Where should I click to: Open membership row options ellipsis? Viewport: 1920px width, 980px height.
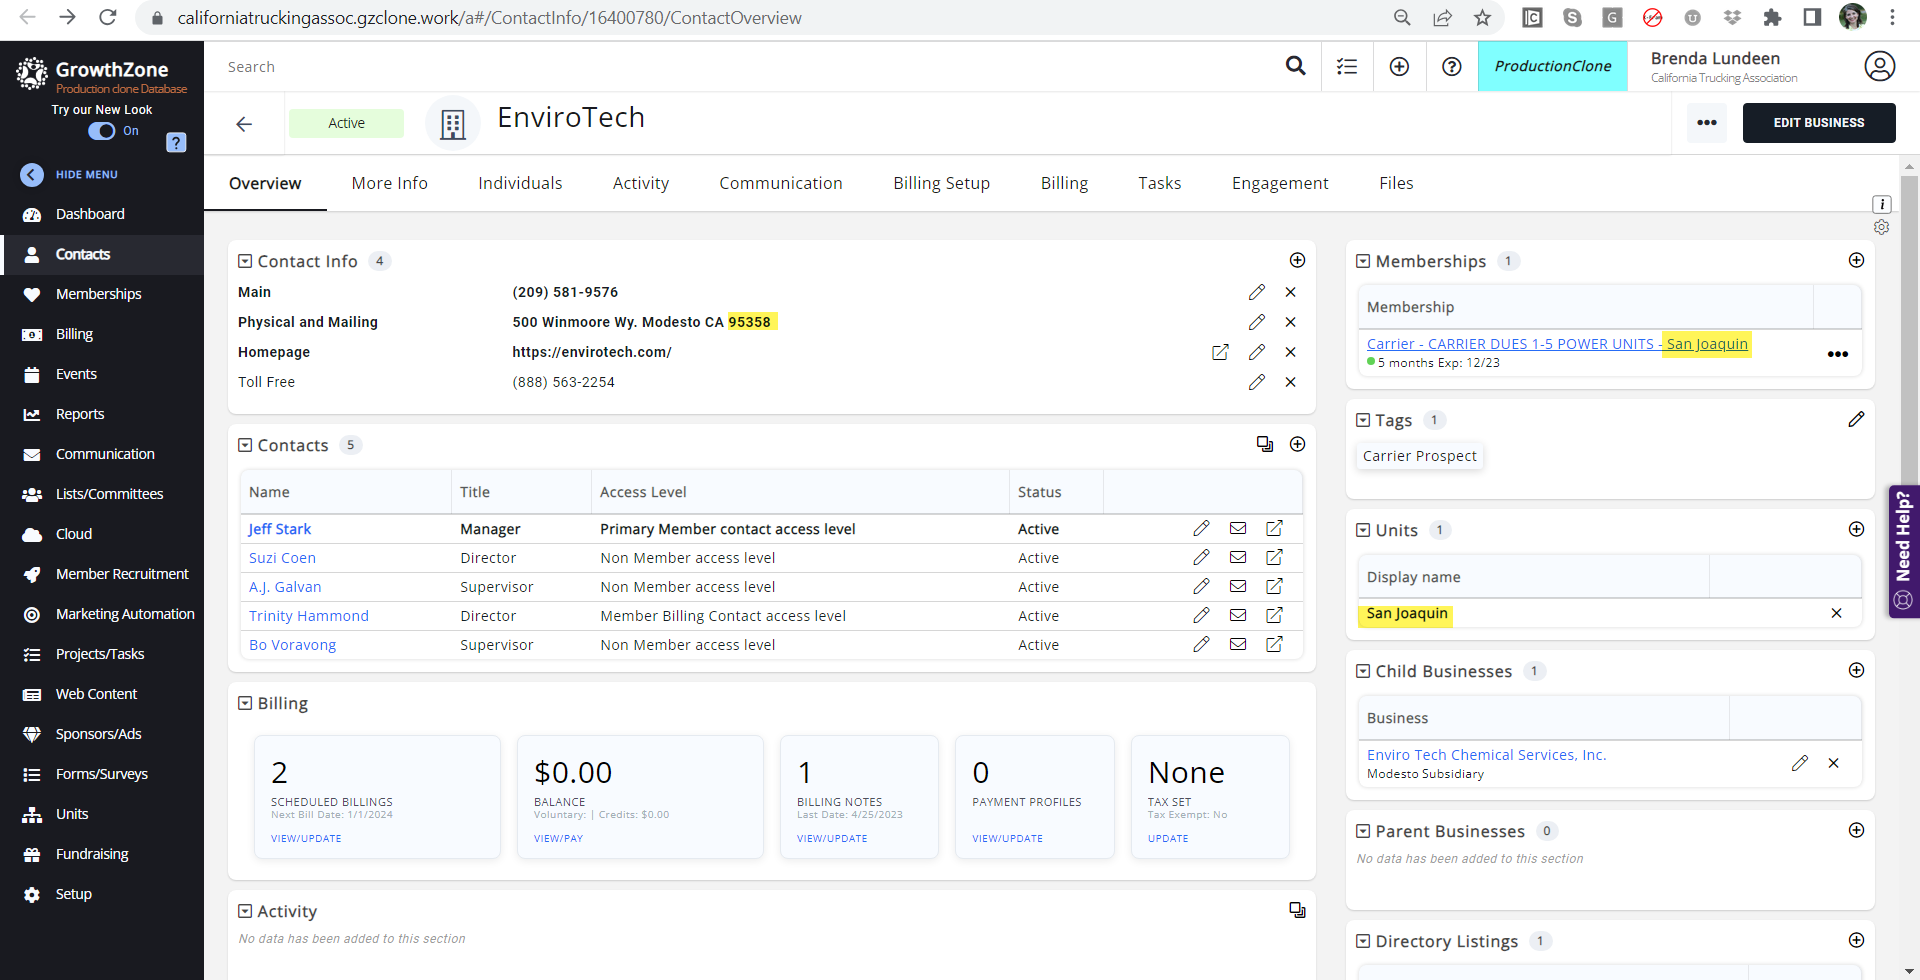pos(1837,354)
